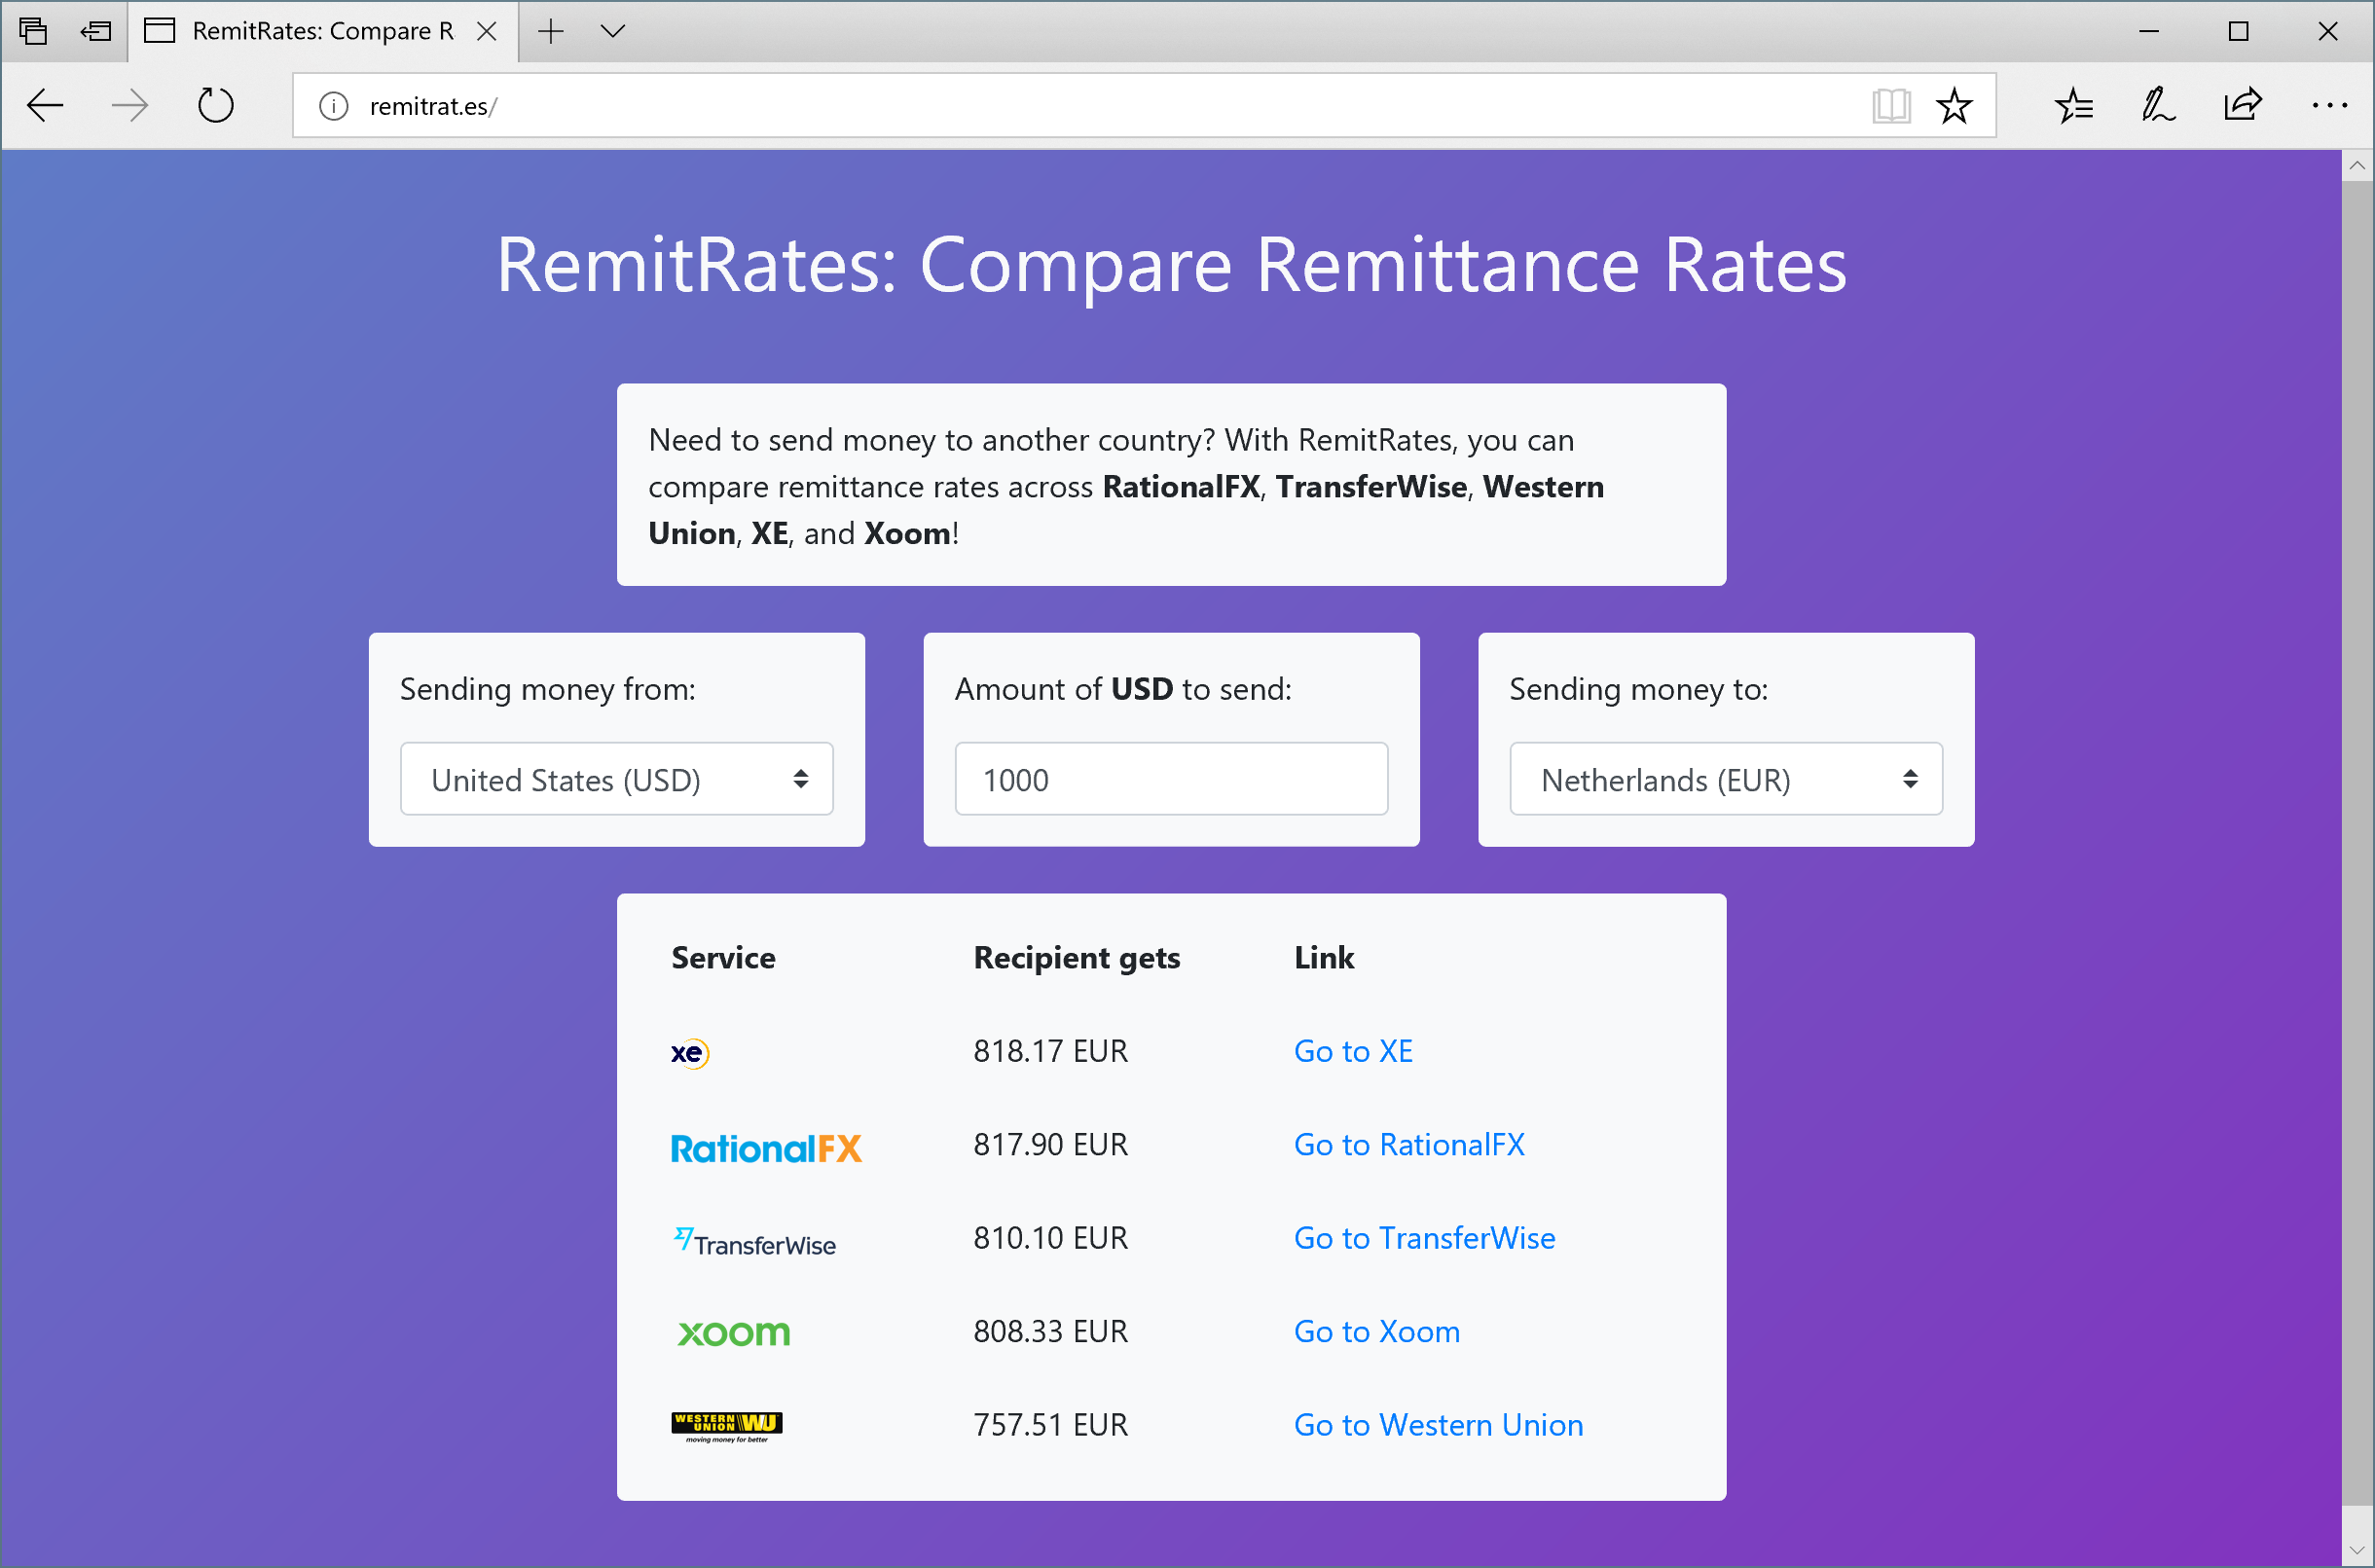Click the browser back arrow
2375x1568 pixels.
45,105
